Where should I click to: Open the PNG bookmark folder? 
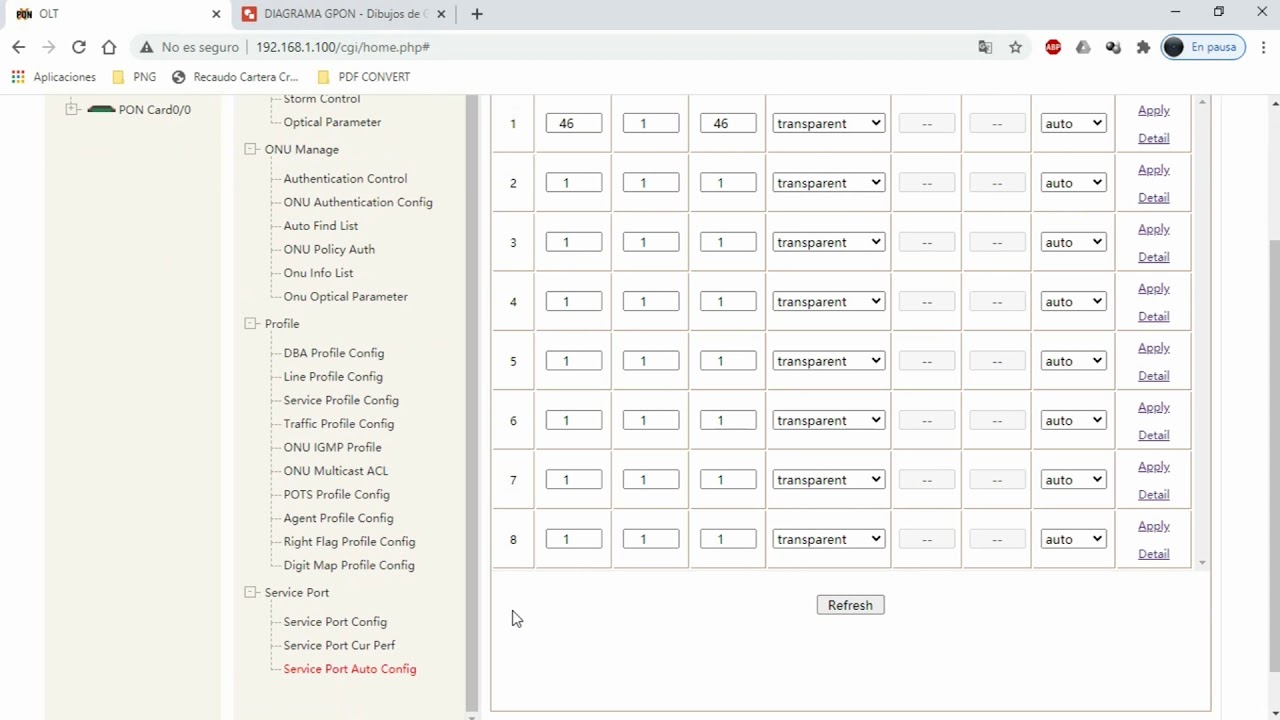[134, 77]
